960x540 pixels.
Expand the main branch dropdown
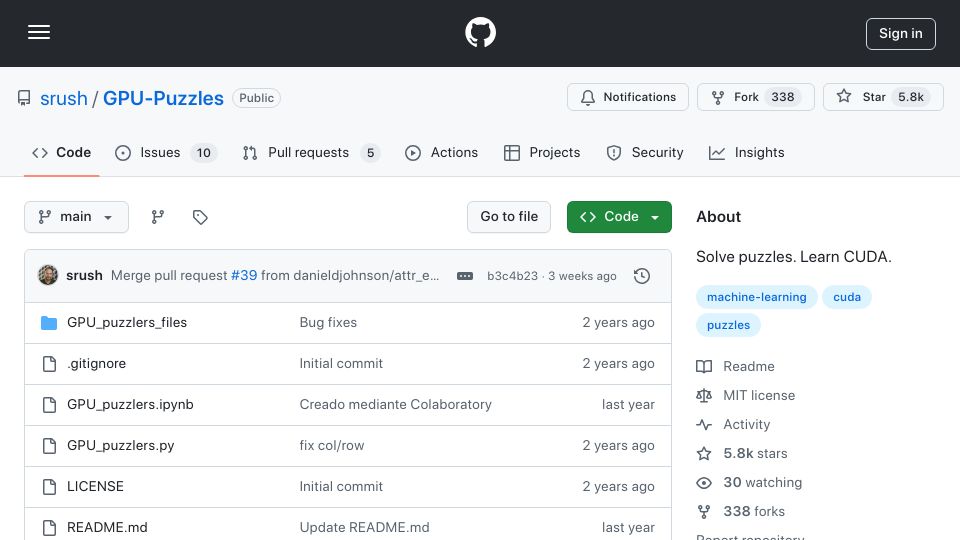[77, 217]
